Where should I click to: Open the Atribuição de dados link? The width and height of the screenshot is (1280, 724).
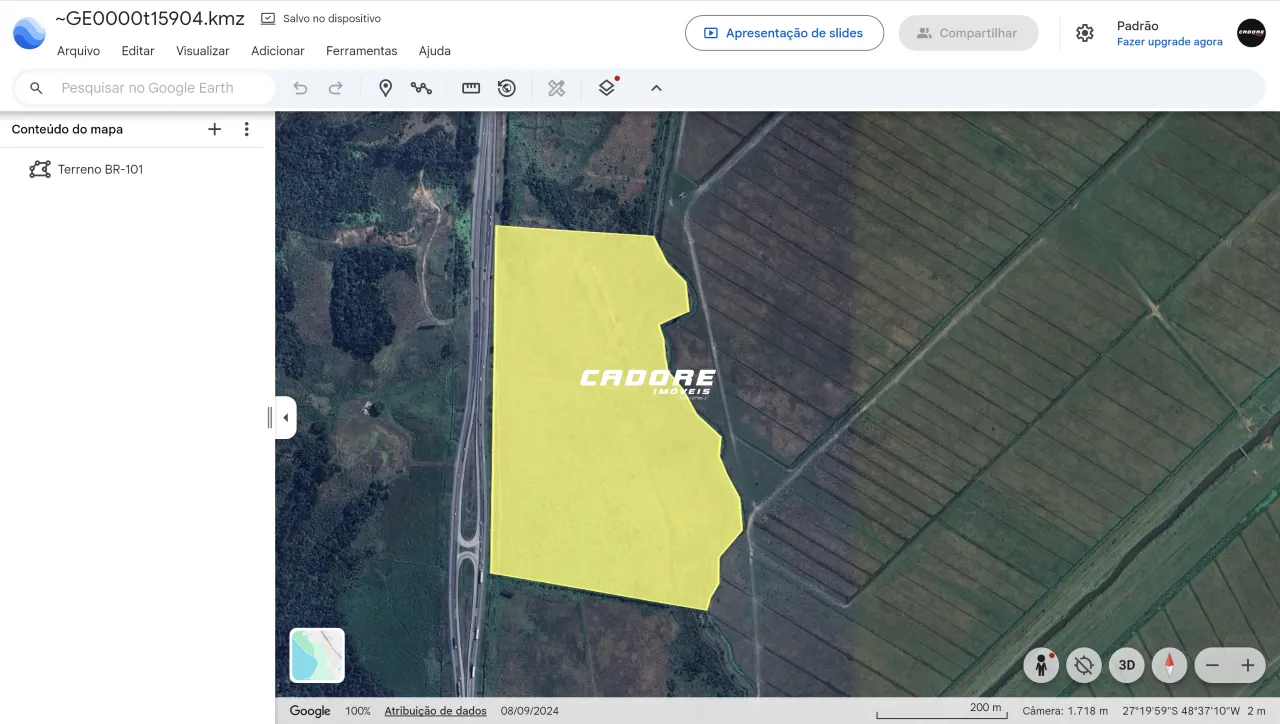tap(436, 711)
